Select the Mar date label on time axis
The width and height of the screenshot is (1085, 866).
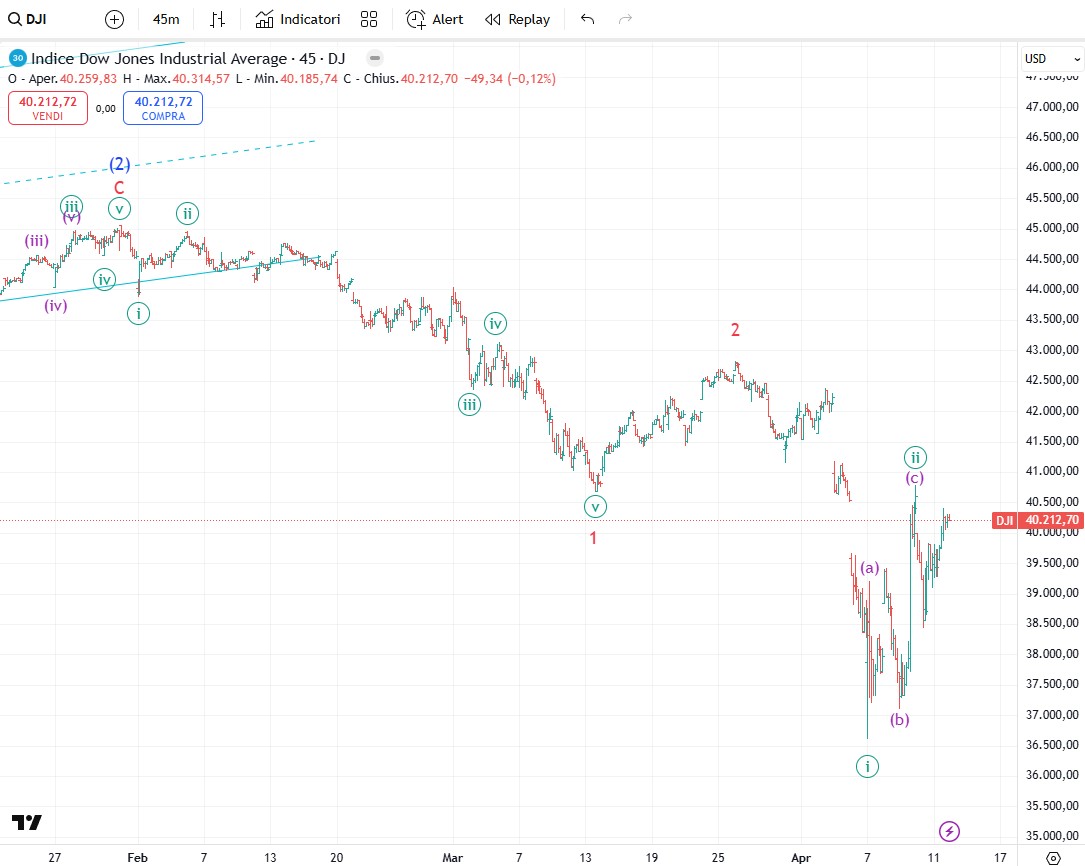pos(453,858)
